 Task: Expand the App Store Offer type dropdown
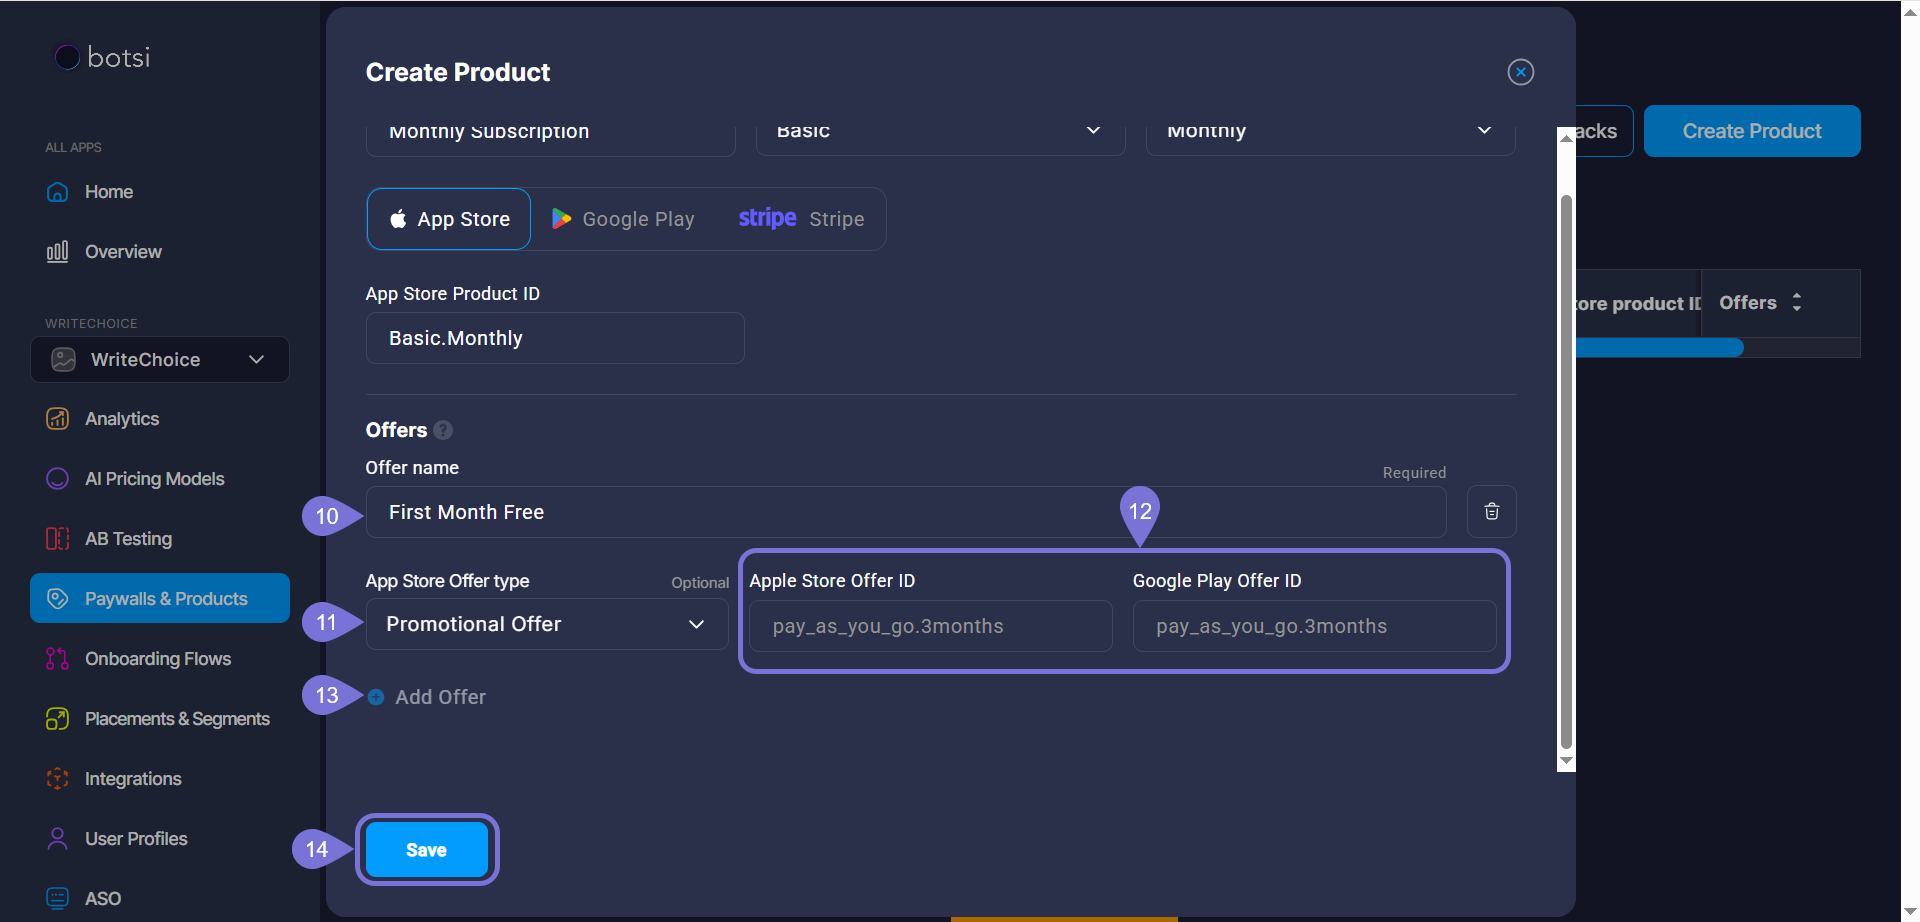tap(546, 624)
